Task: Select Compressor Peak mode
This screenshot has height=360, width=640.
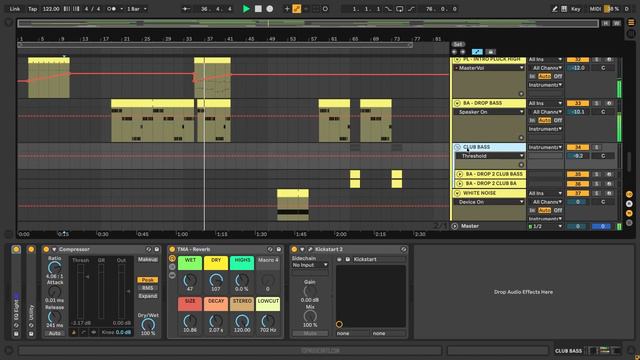Action: coord(148,280)
